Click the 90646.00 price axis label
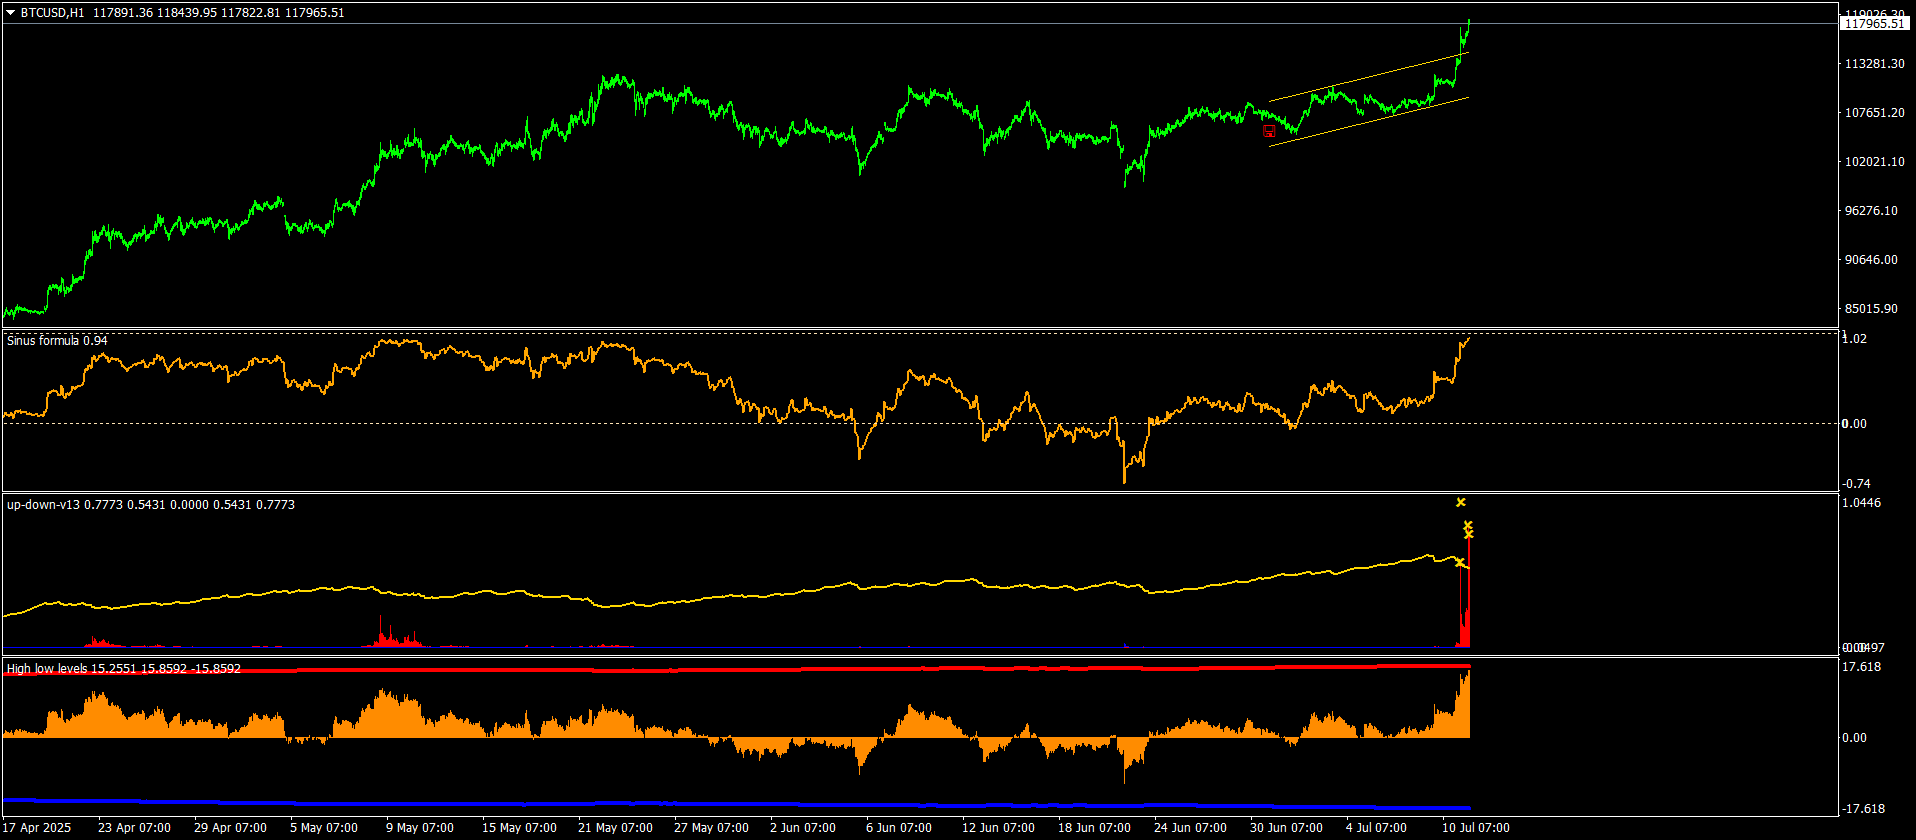The height and width of the screenshot is (840, 1916). click(x=1871, y=259)
